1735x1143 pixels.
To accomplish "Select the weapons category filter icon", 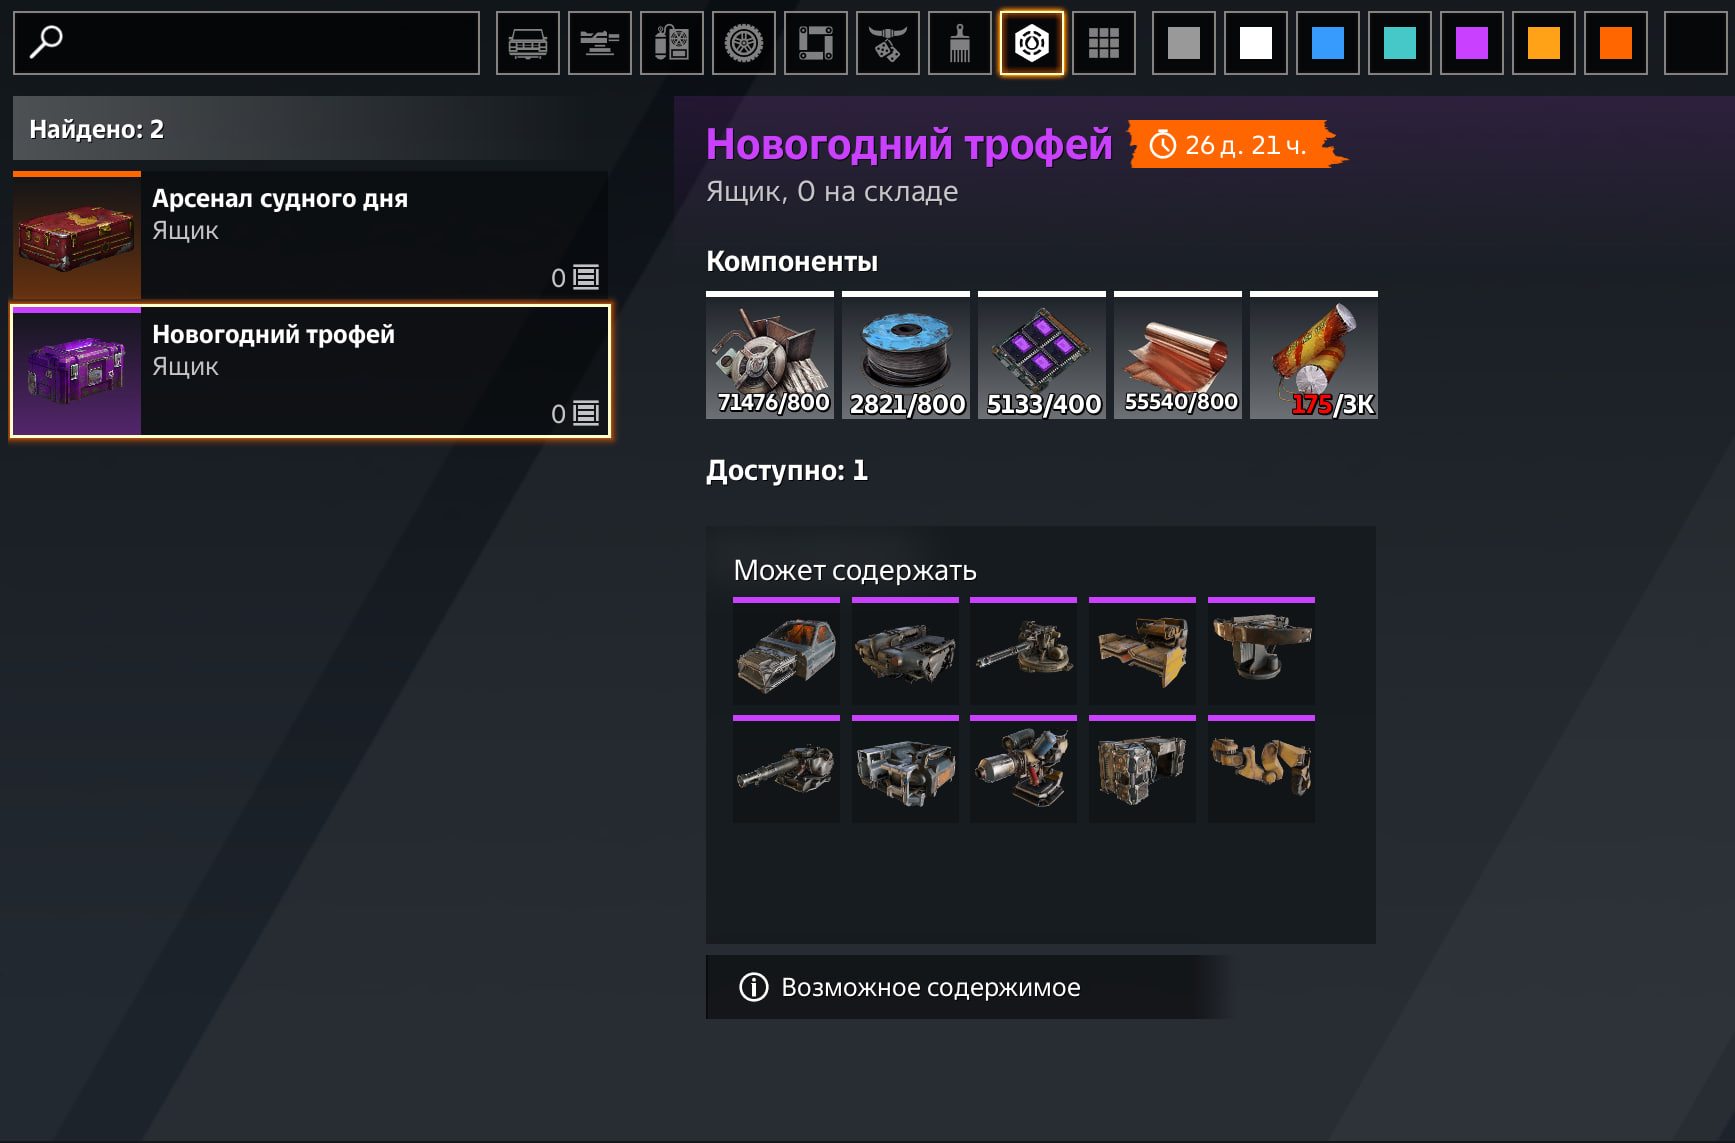I will pyautogui.click(x=600, y=43).
